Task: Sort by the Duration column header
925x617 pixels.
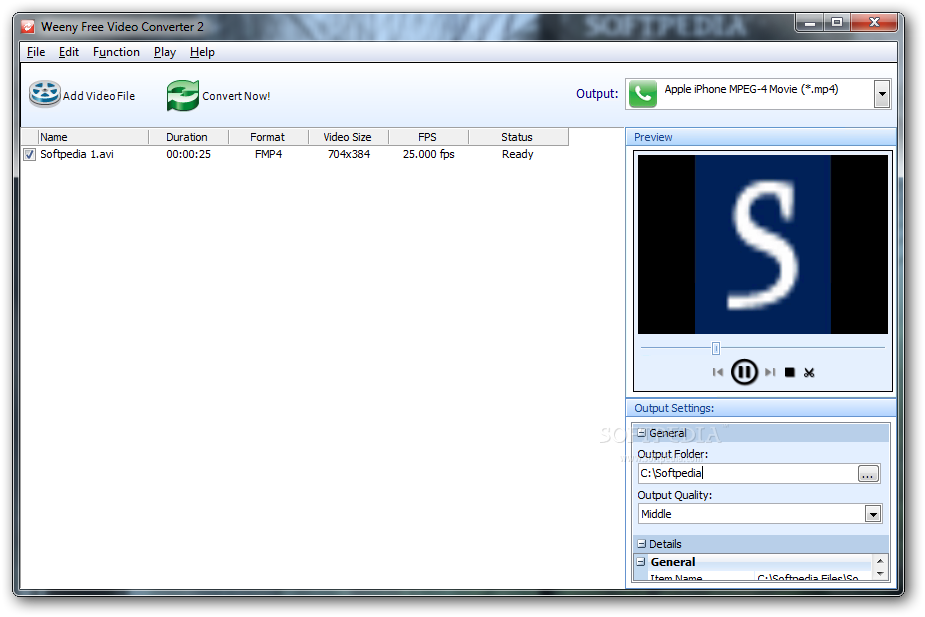Action: pyautogui.click(x=188, y=137)
